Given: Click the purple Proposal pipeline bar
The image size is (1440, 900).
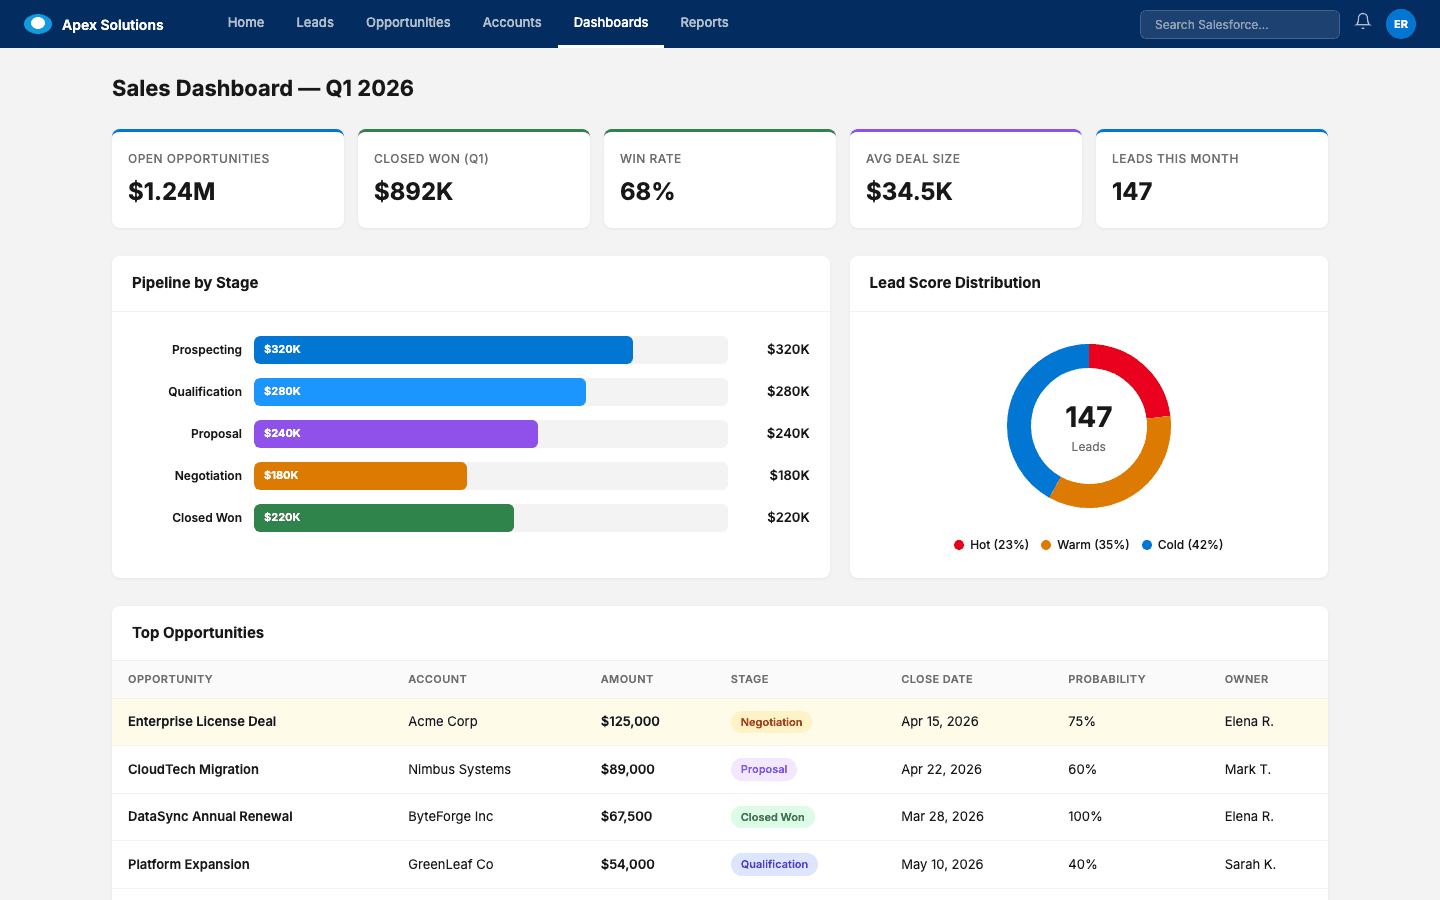Looking at the screenshot, I should tap(396, 434).
